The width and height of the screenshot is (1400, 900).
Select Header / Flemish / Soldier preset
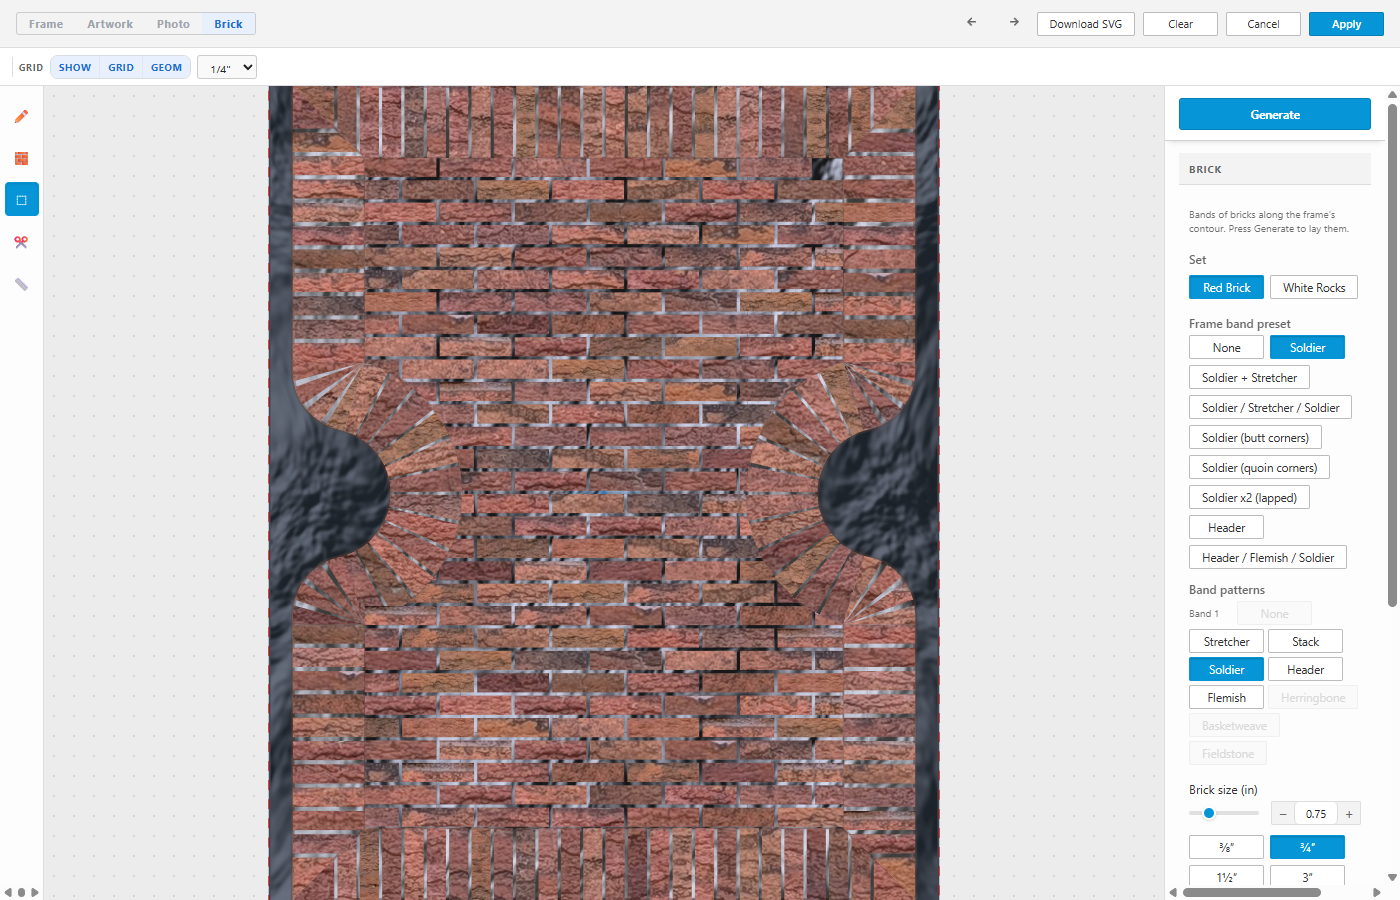coord(1268,557)
